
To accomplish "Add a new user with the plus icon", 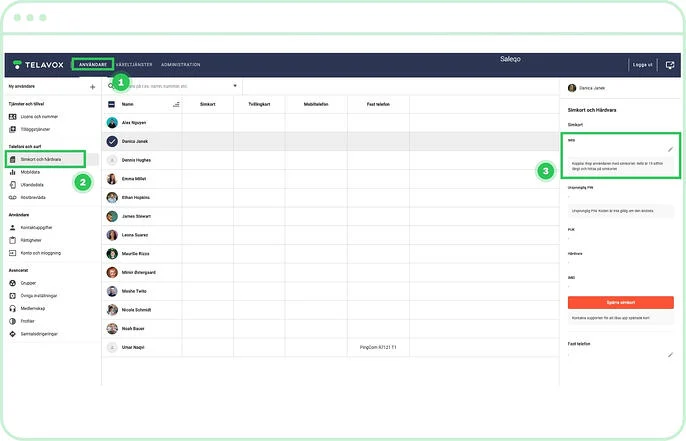I will click(x=92, y=87).
